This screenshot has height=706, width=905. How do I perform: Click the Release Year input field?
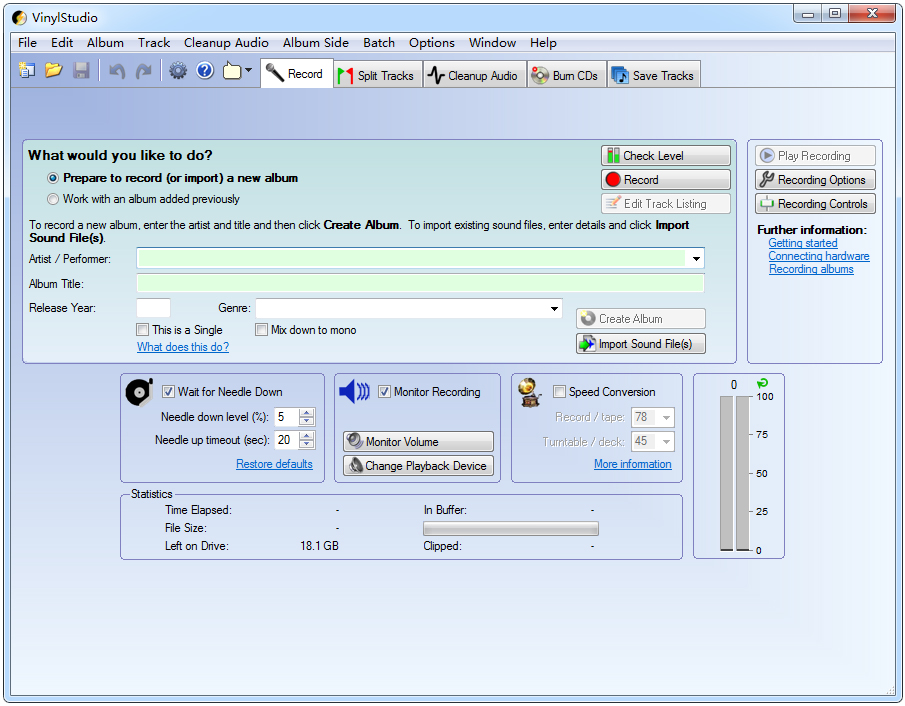point(153,308)
